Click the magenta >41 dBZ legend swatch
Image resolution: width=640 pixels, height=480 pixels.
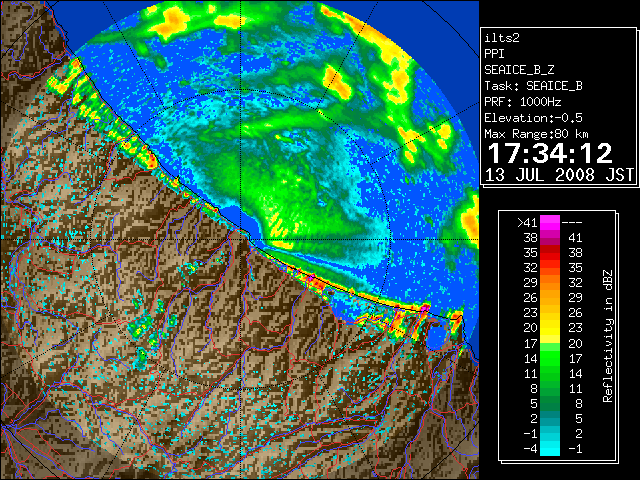(x=550, y=222)
